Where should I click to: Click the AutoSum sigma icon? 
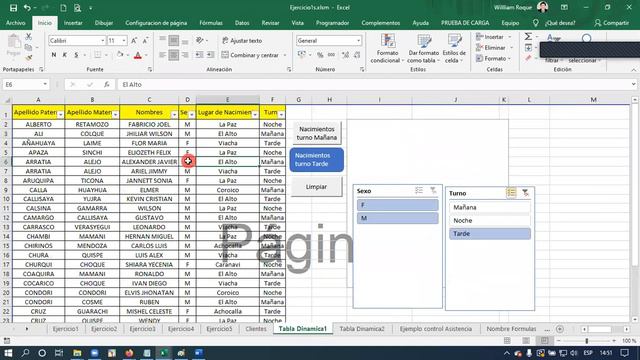[528, 37]
